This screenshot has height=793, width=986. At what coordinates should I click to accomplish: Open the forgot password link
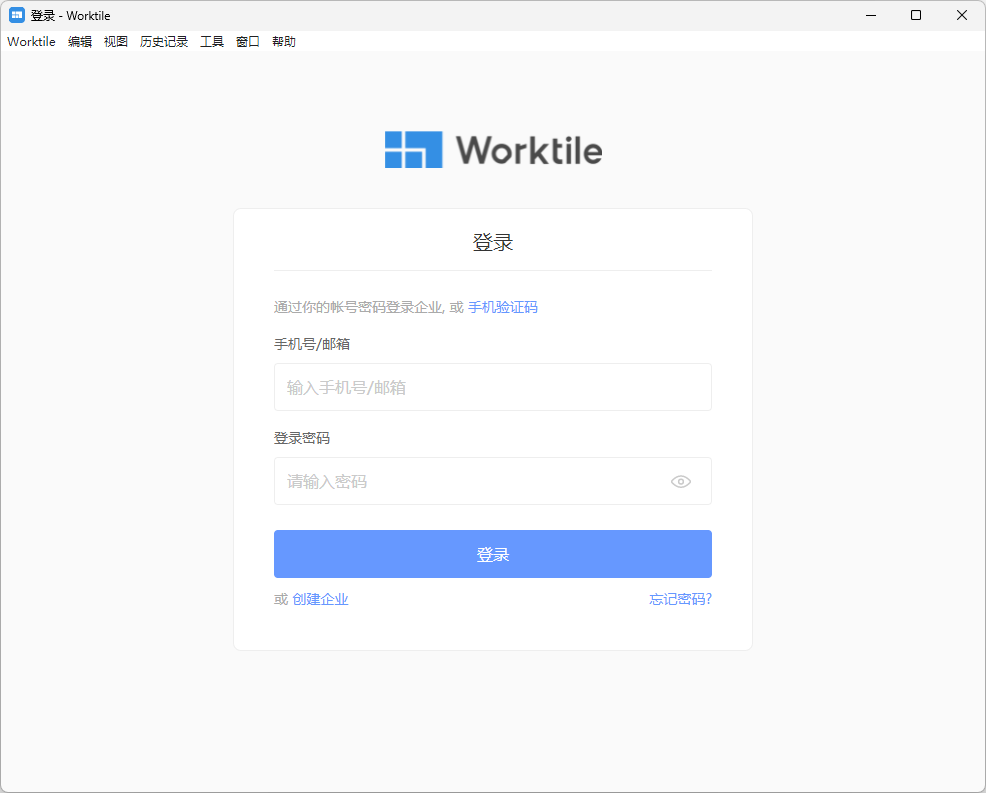tap(679, 598)
